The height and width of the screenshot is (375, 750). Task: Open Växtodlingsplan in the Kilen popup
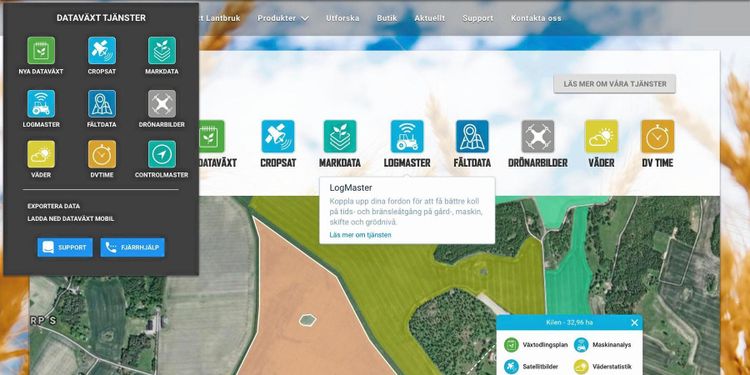(536, 344)
